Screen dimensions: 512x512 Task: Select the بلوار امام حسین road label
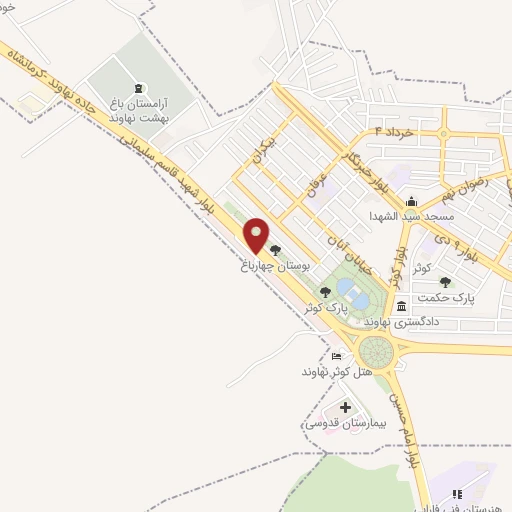pyautogui.click(x=404, y=431)
